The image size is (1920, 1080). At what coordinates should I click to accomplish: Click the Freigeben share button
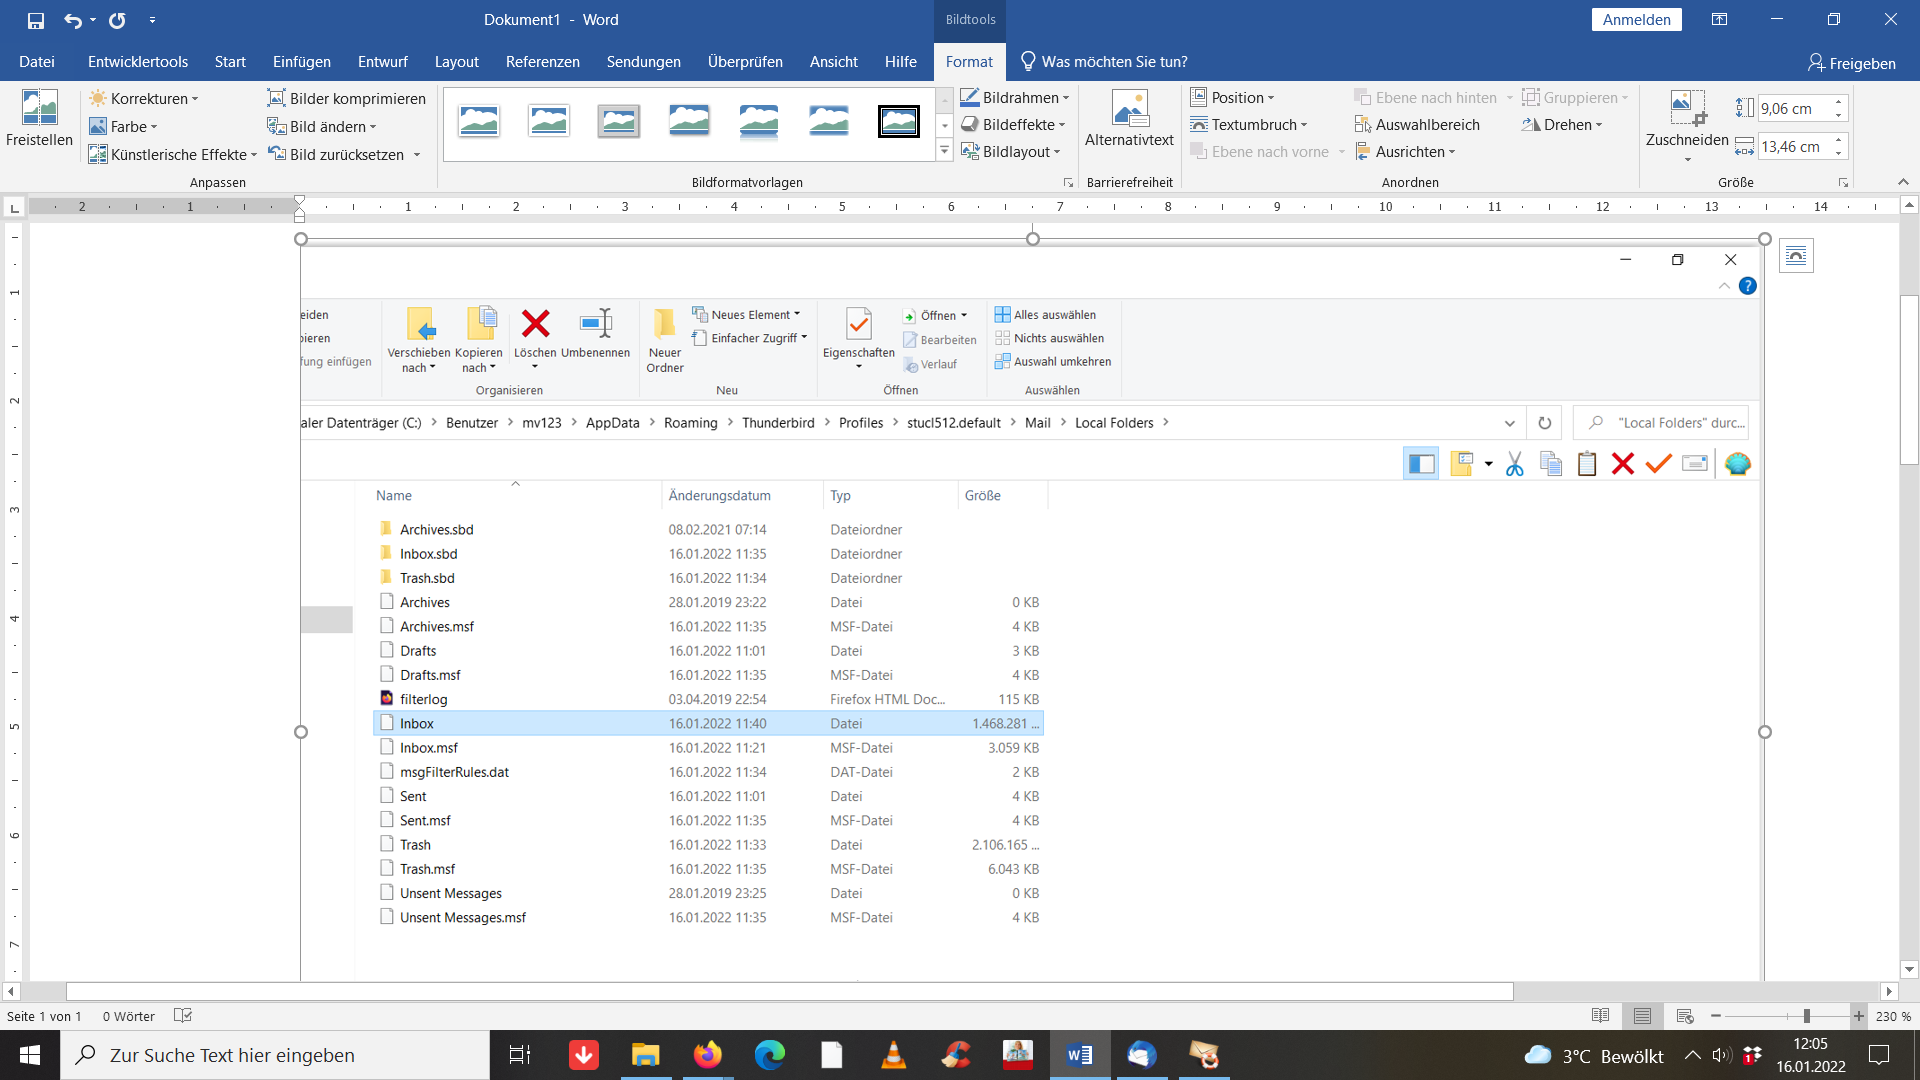(1851, 63)
